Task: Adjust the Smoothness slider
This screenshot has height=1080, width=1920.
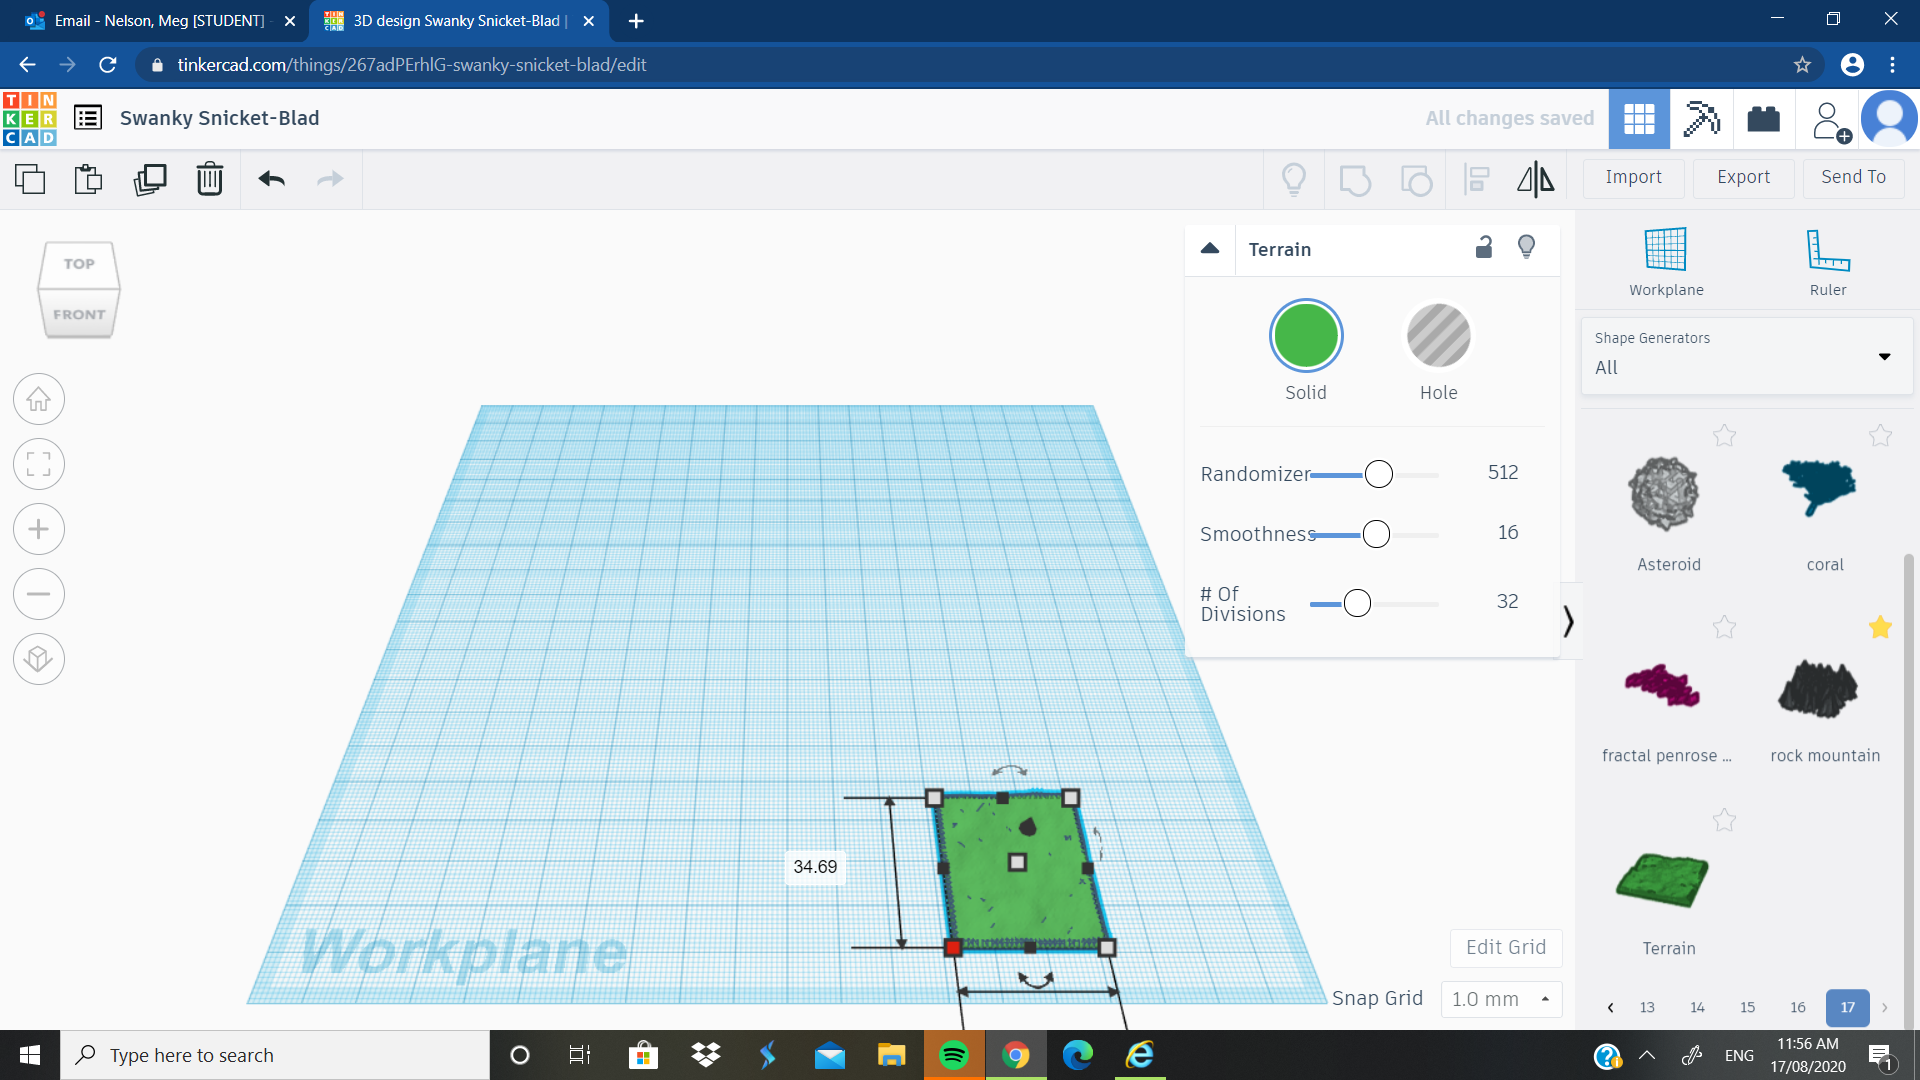Action: (x=1376, y=534)
